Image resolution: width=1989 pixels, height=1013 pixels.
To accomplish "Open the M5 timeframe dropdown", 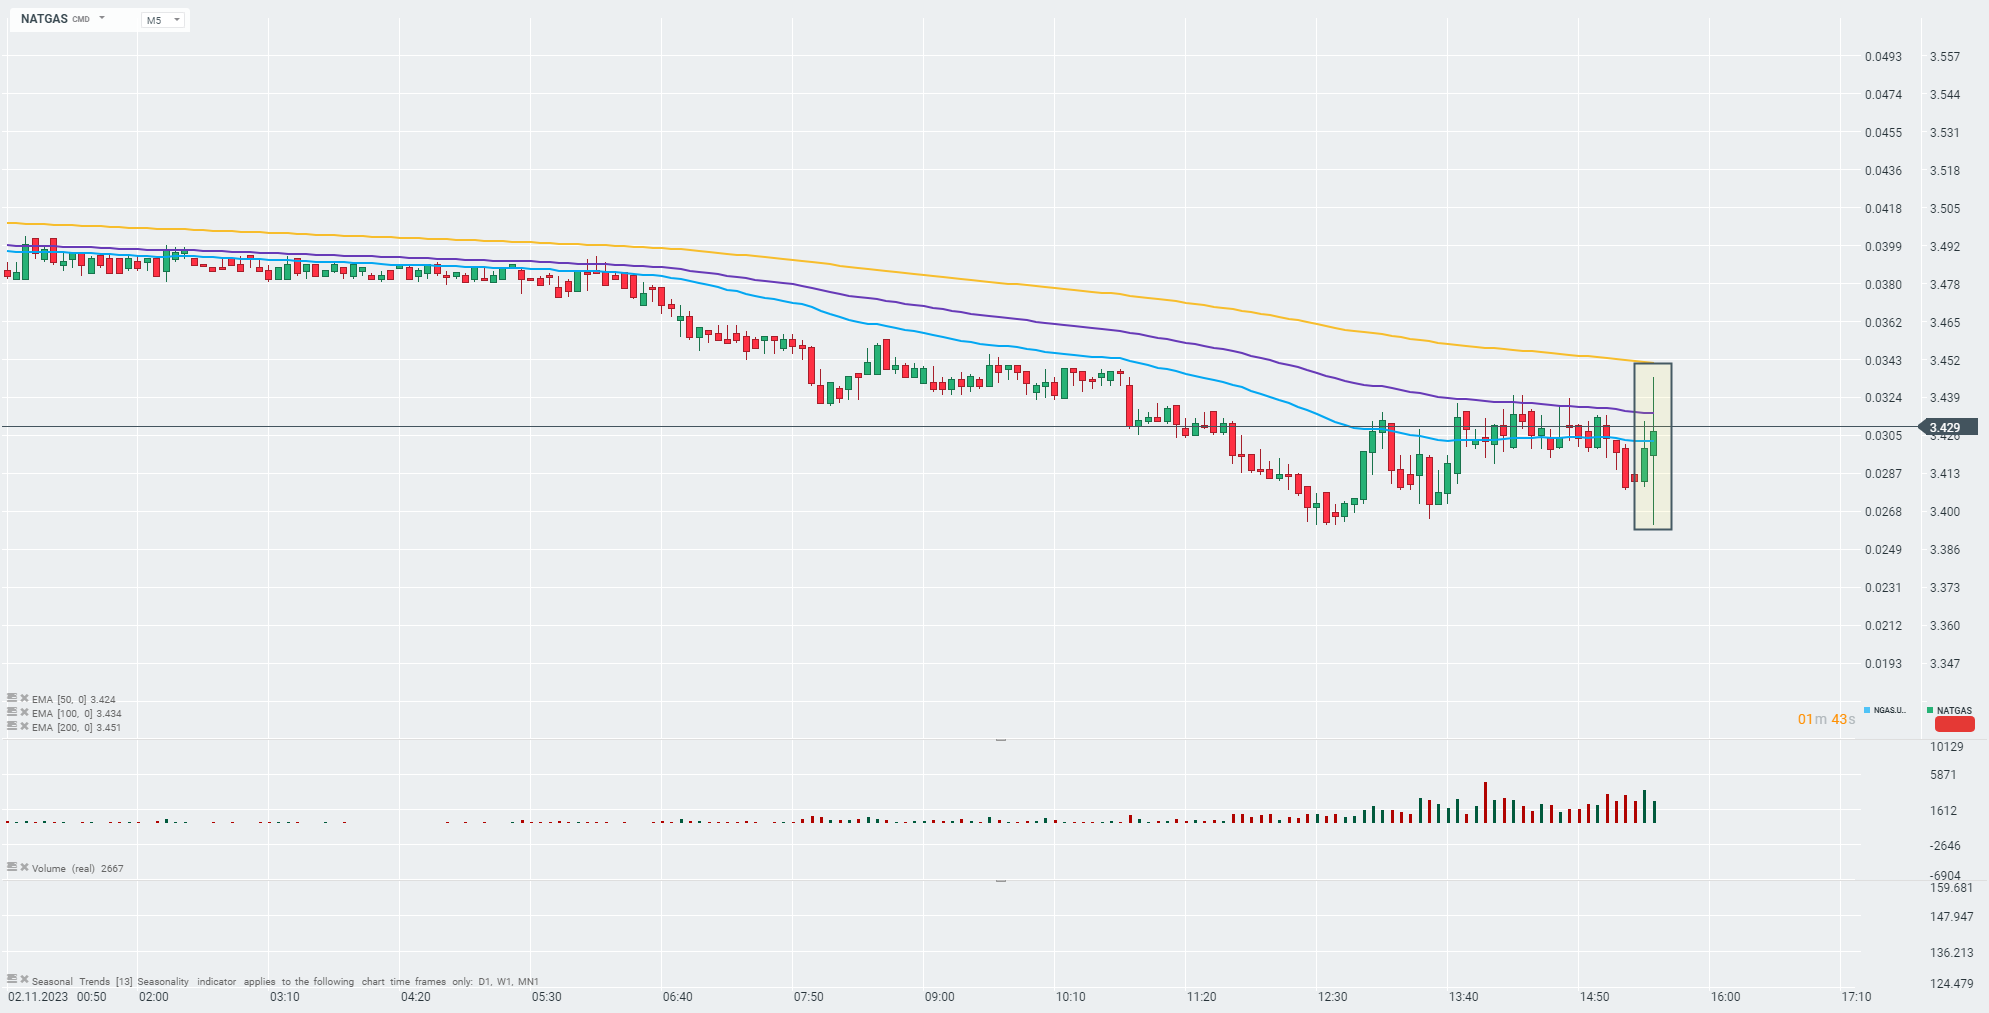I will (x=164, y=20).
